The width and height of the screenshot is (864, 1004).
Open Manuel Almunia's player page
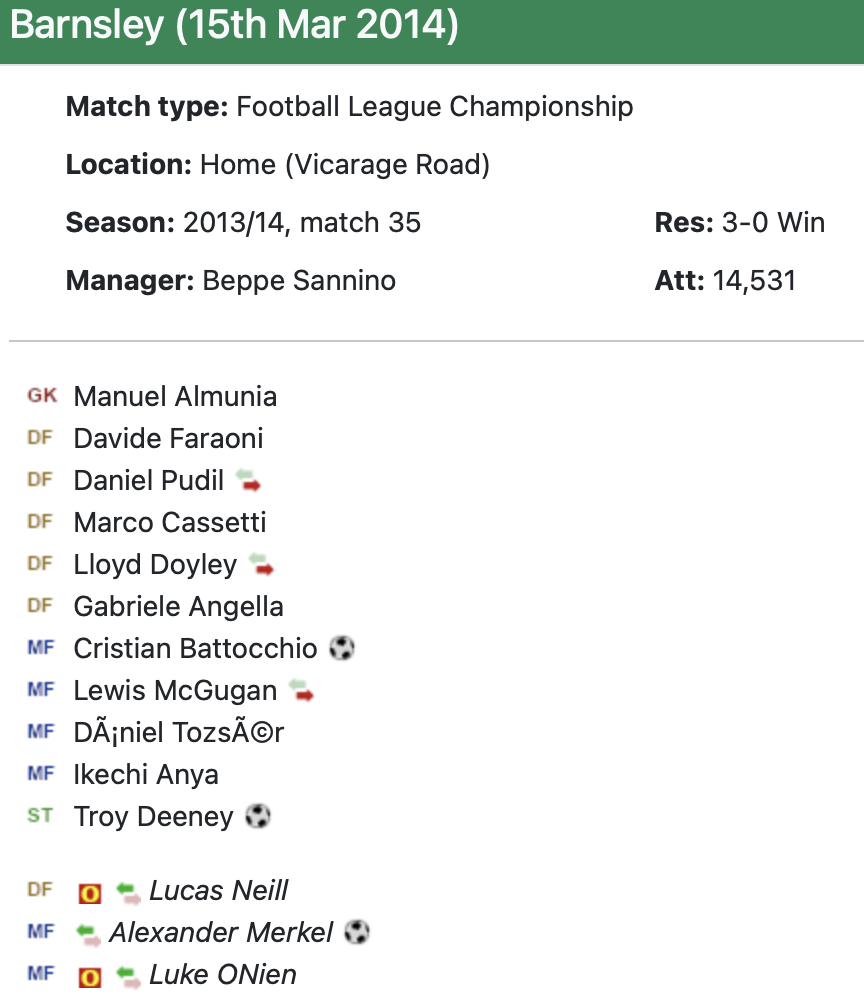pos(175,397)
